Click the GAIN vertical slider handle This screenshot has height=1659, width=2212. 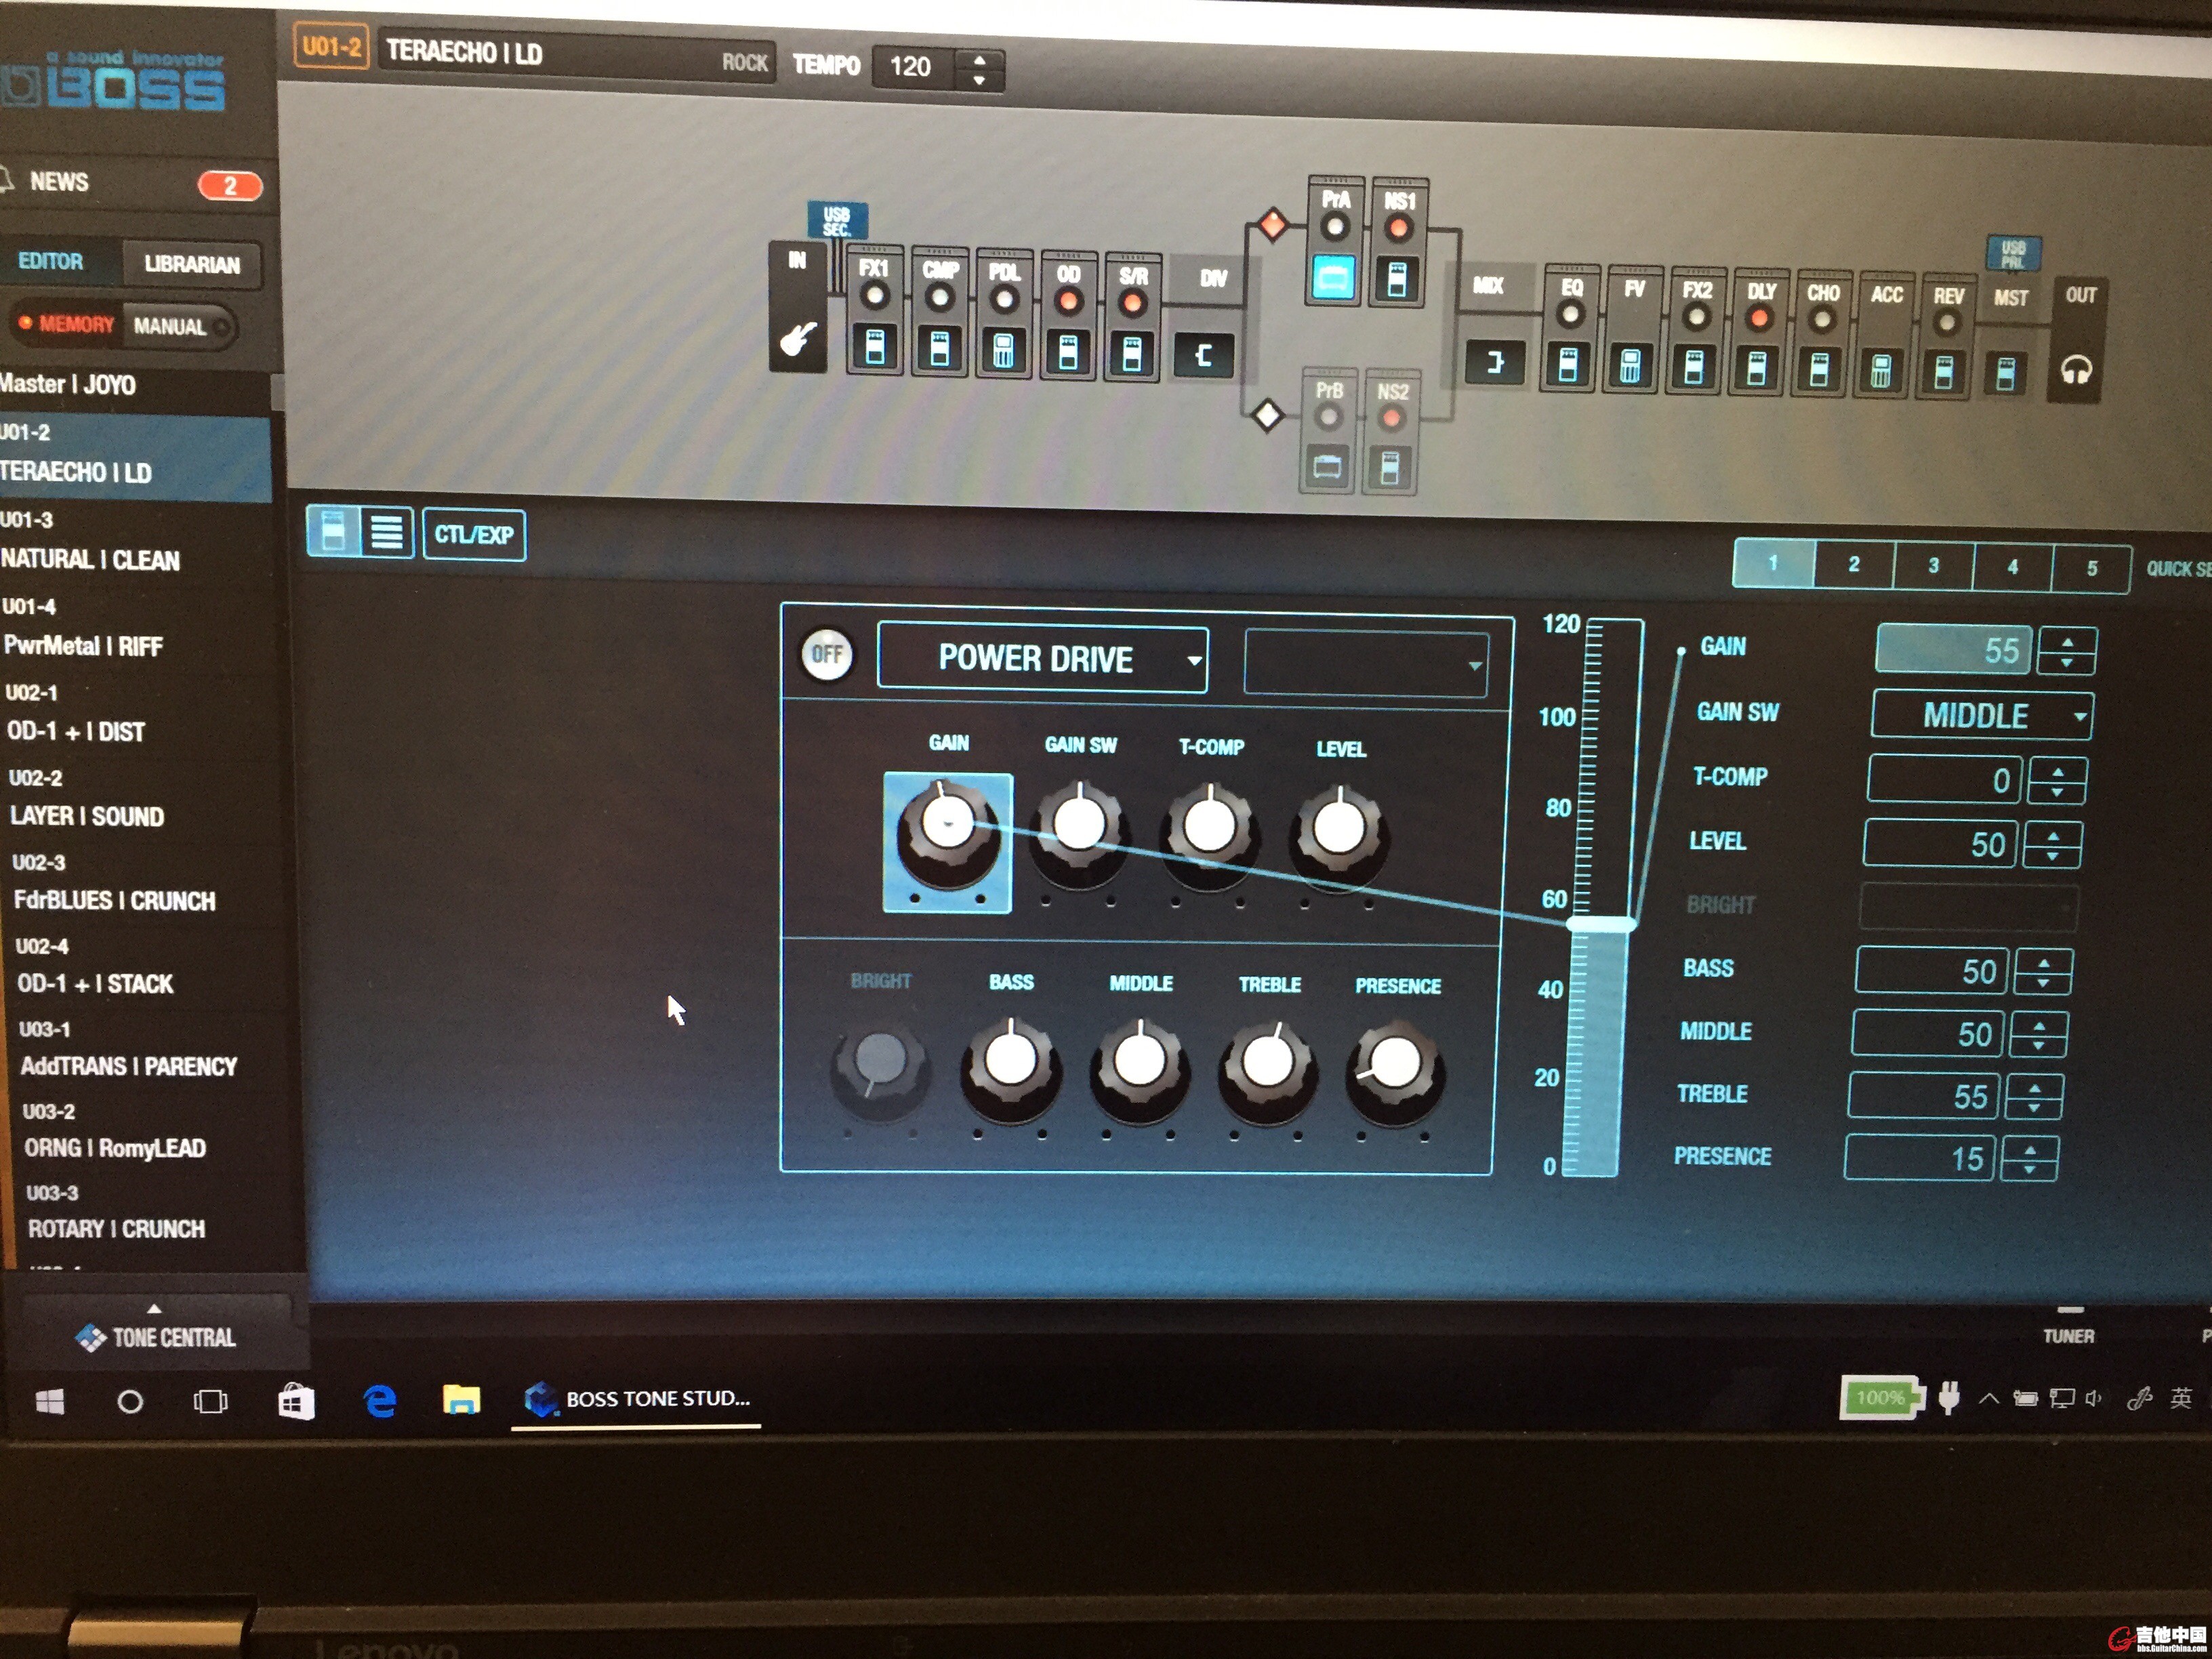tap(1601, 924)
